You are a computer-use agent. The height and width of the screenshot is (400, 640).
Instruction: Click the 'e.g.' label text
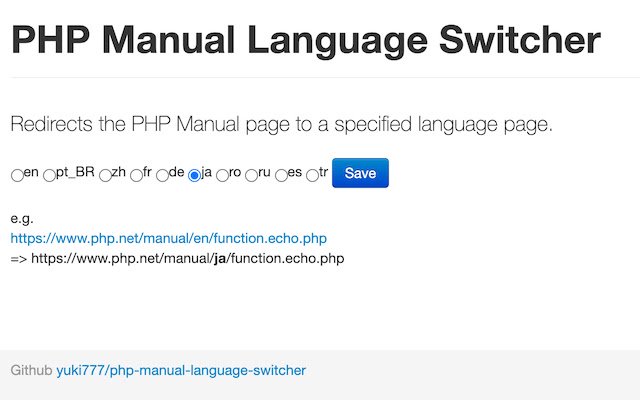pyautogui.click(x=22, y=219)
